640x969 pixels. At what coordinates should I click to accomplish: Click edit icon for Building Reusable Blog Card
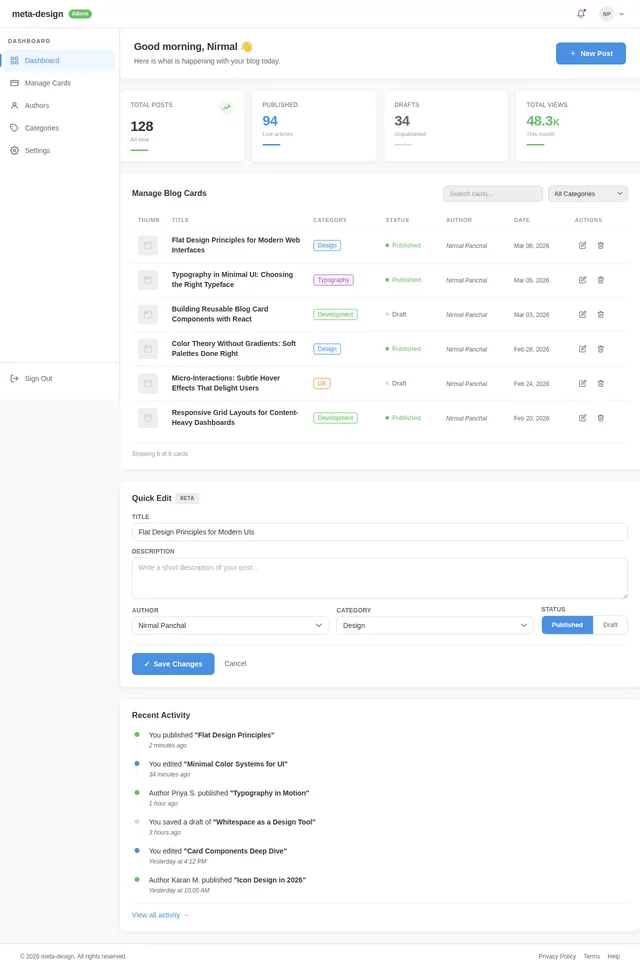click(583, 314)
